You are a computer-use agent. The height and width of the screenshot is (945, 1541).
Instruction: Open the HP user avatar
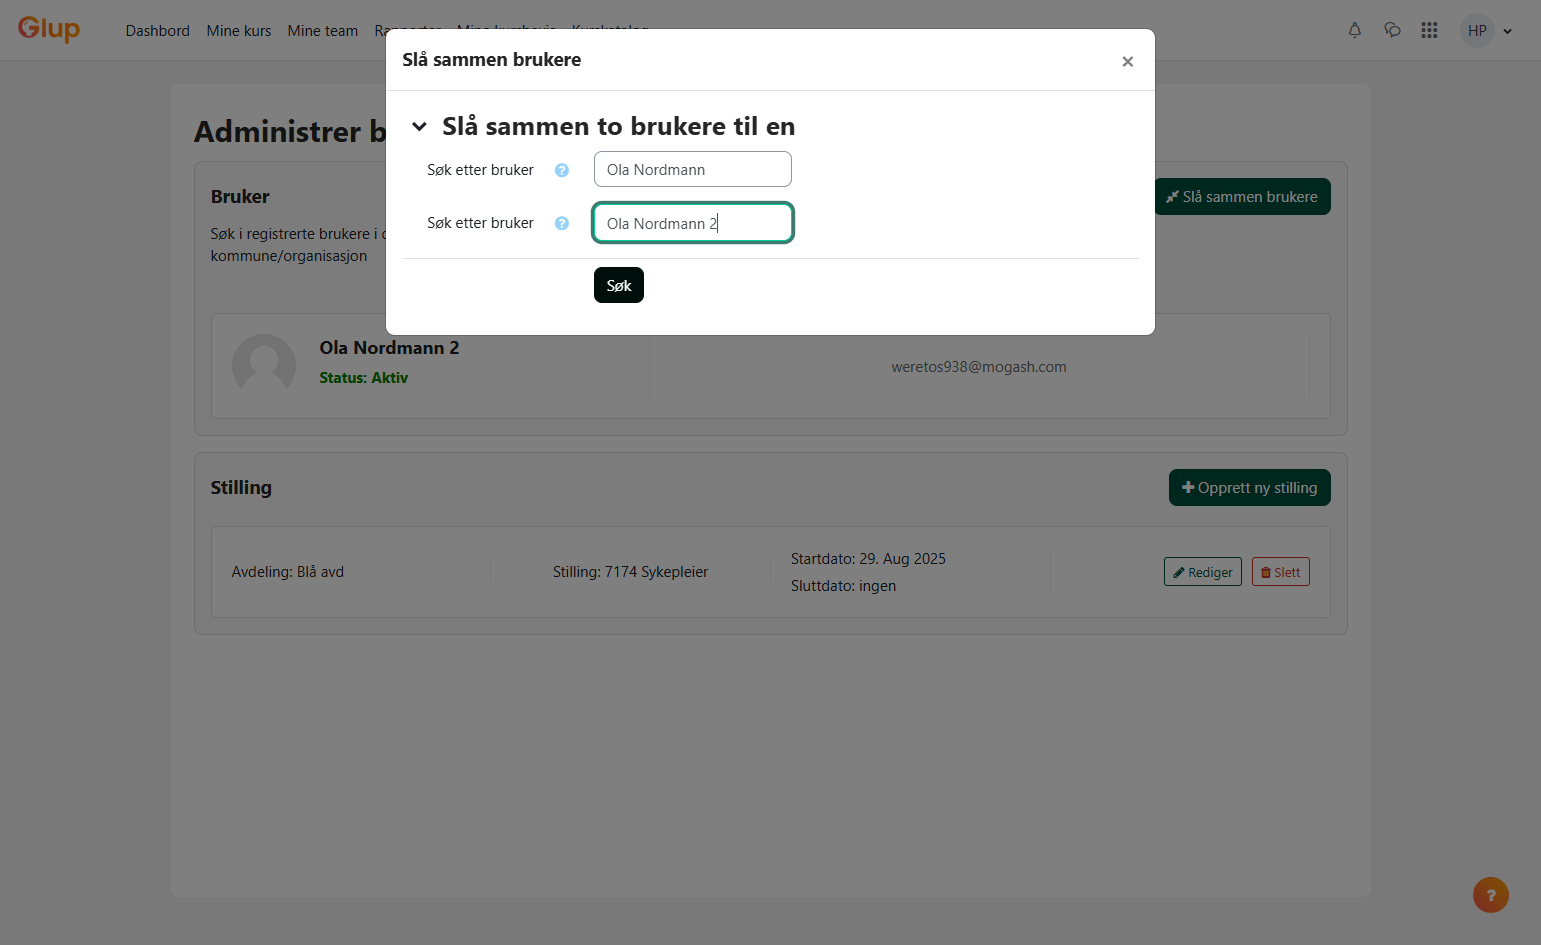tap(1477, 30)
